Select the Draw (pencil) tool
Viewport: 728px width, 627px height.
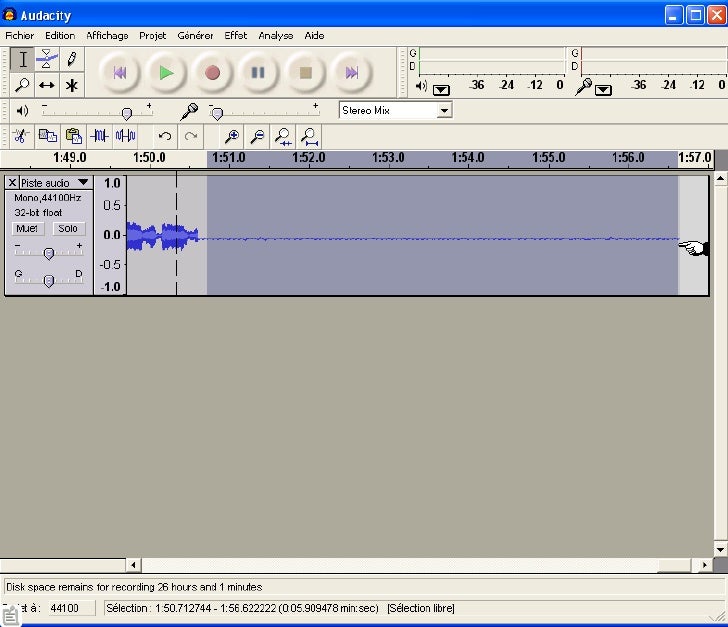72,60
